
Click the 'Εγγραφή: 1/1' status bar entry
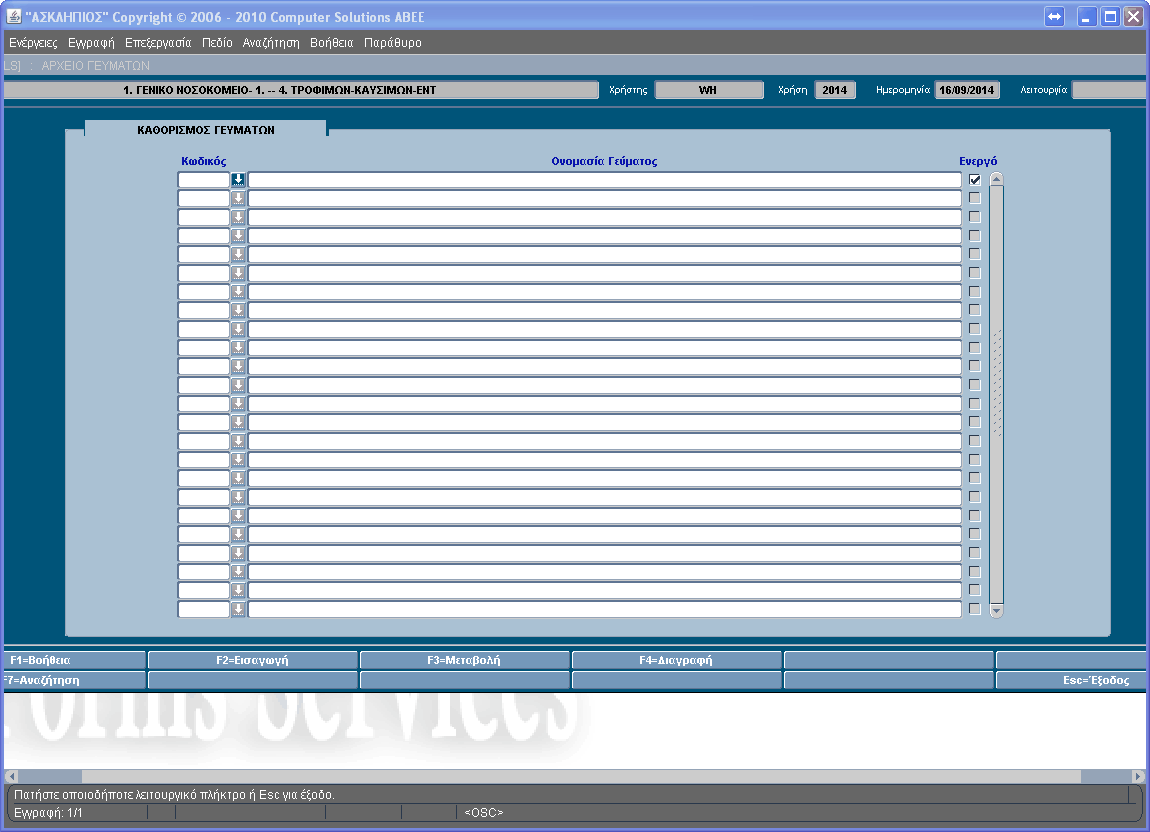click(x=48, y=813)
